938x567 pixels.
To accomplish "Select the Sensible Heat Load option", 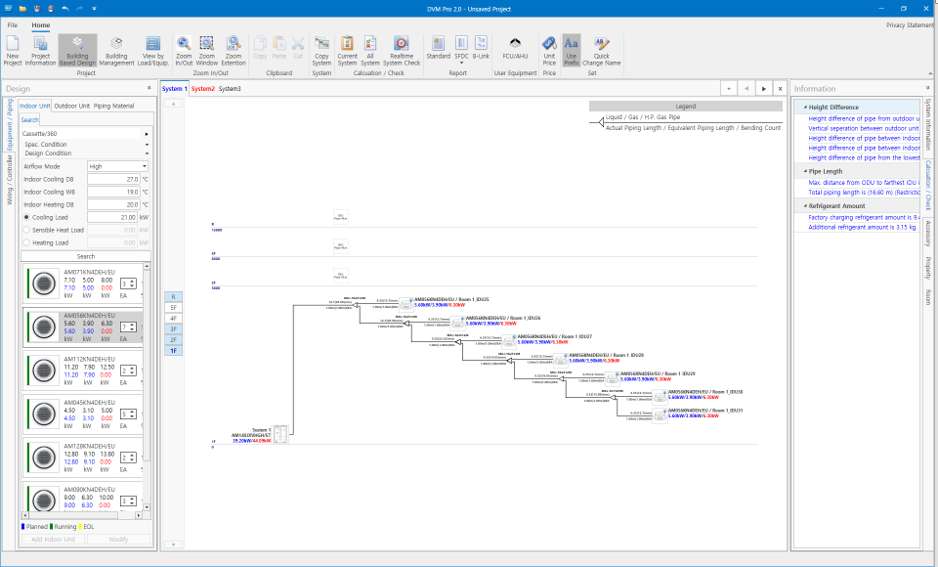I will 26,230.
